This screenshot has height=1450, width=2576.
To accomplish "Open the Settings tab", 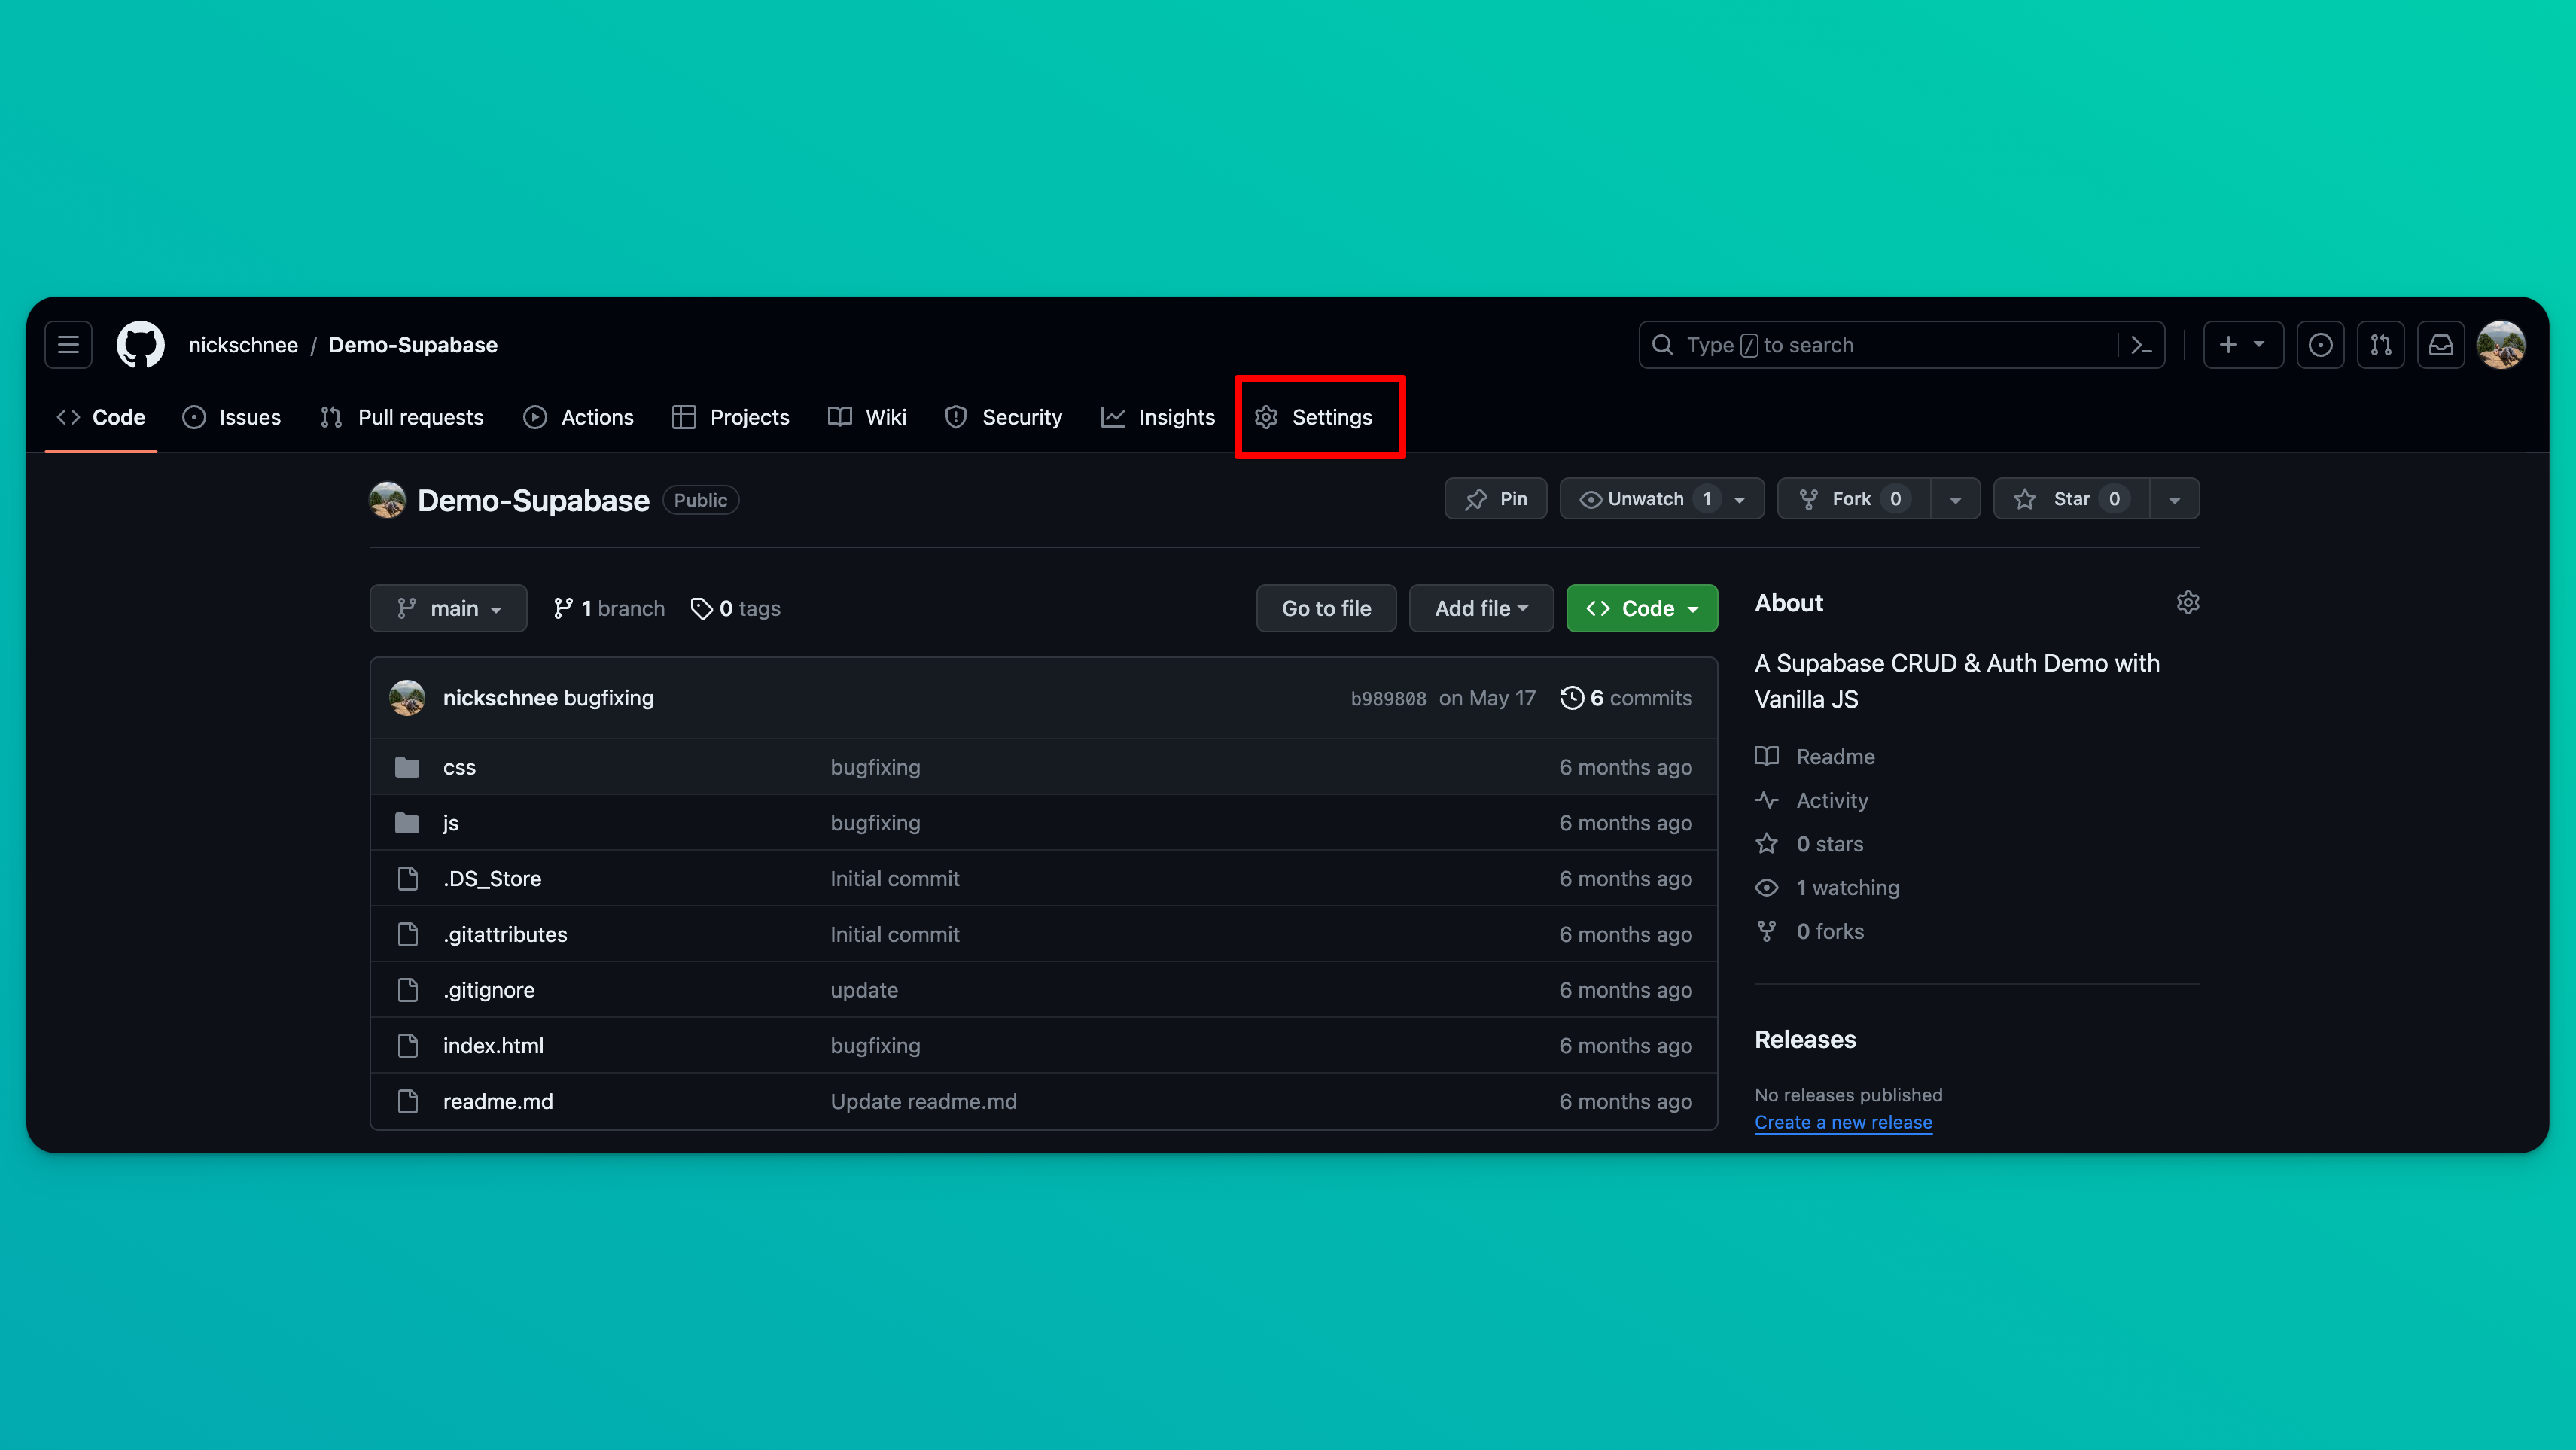I will 1314,417.
